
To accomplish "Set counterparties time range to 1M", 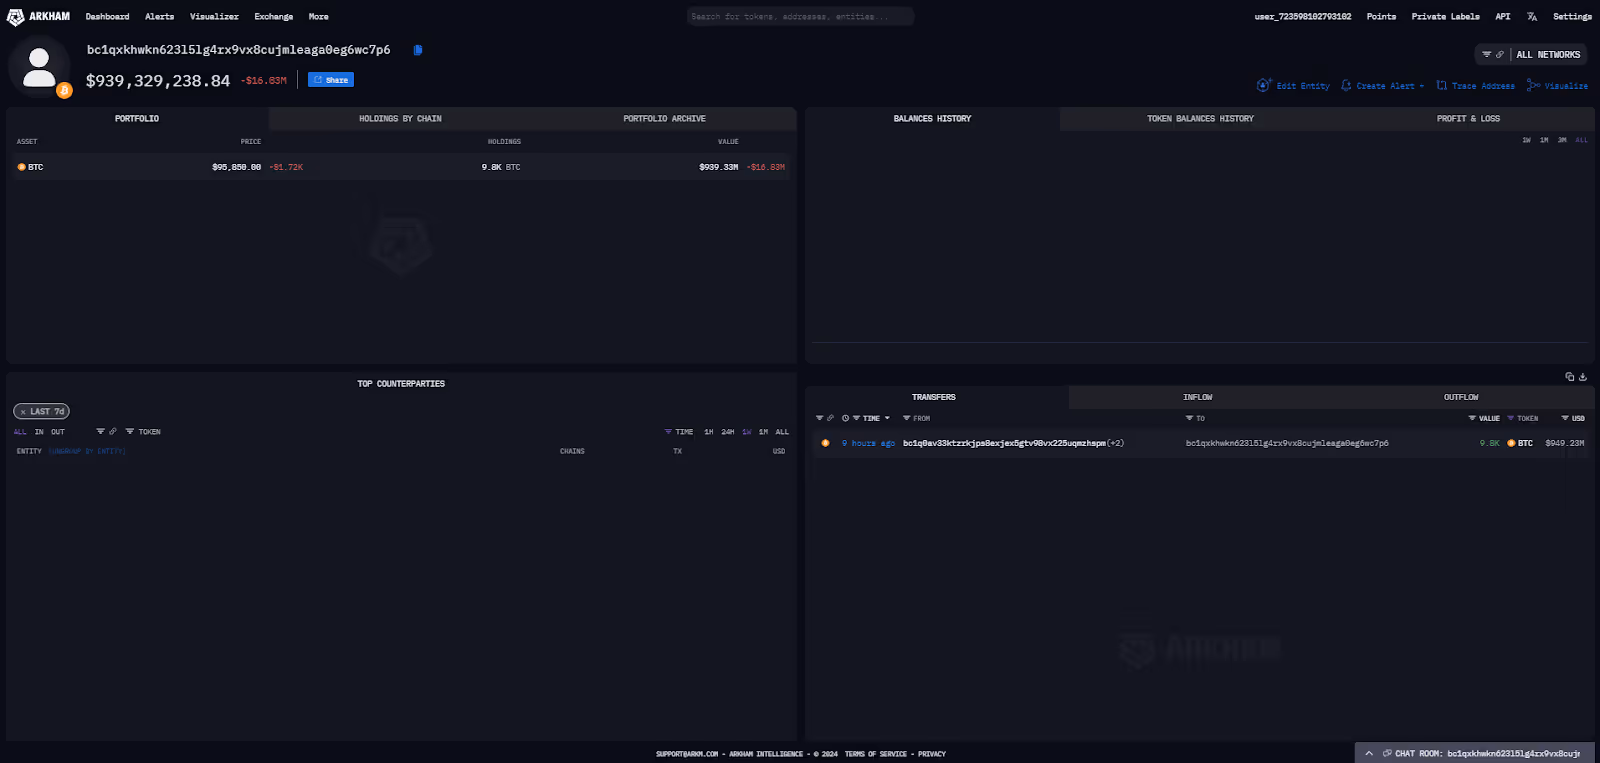I will [x=763, y=432].
